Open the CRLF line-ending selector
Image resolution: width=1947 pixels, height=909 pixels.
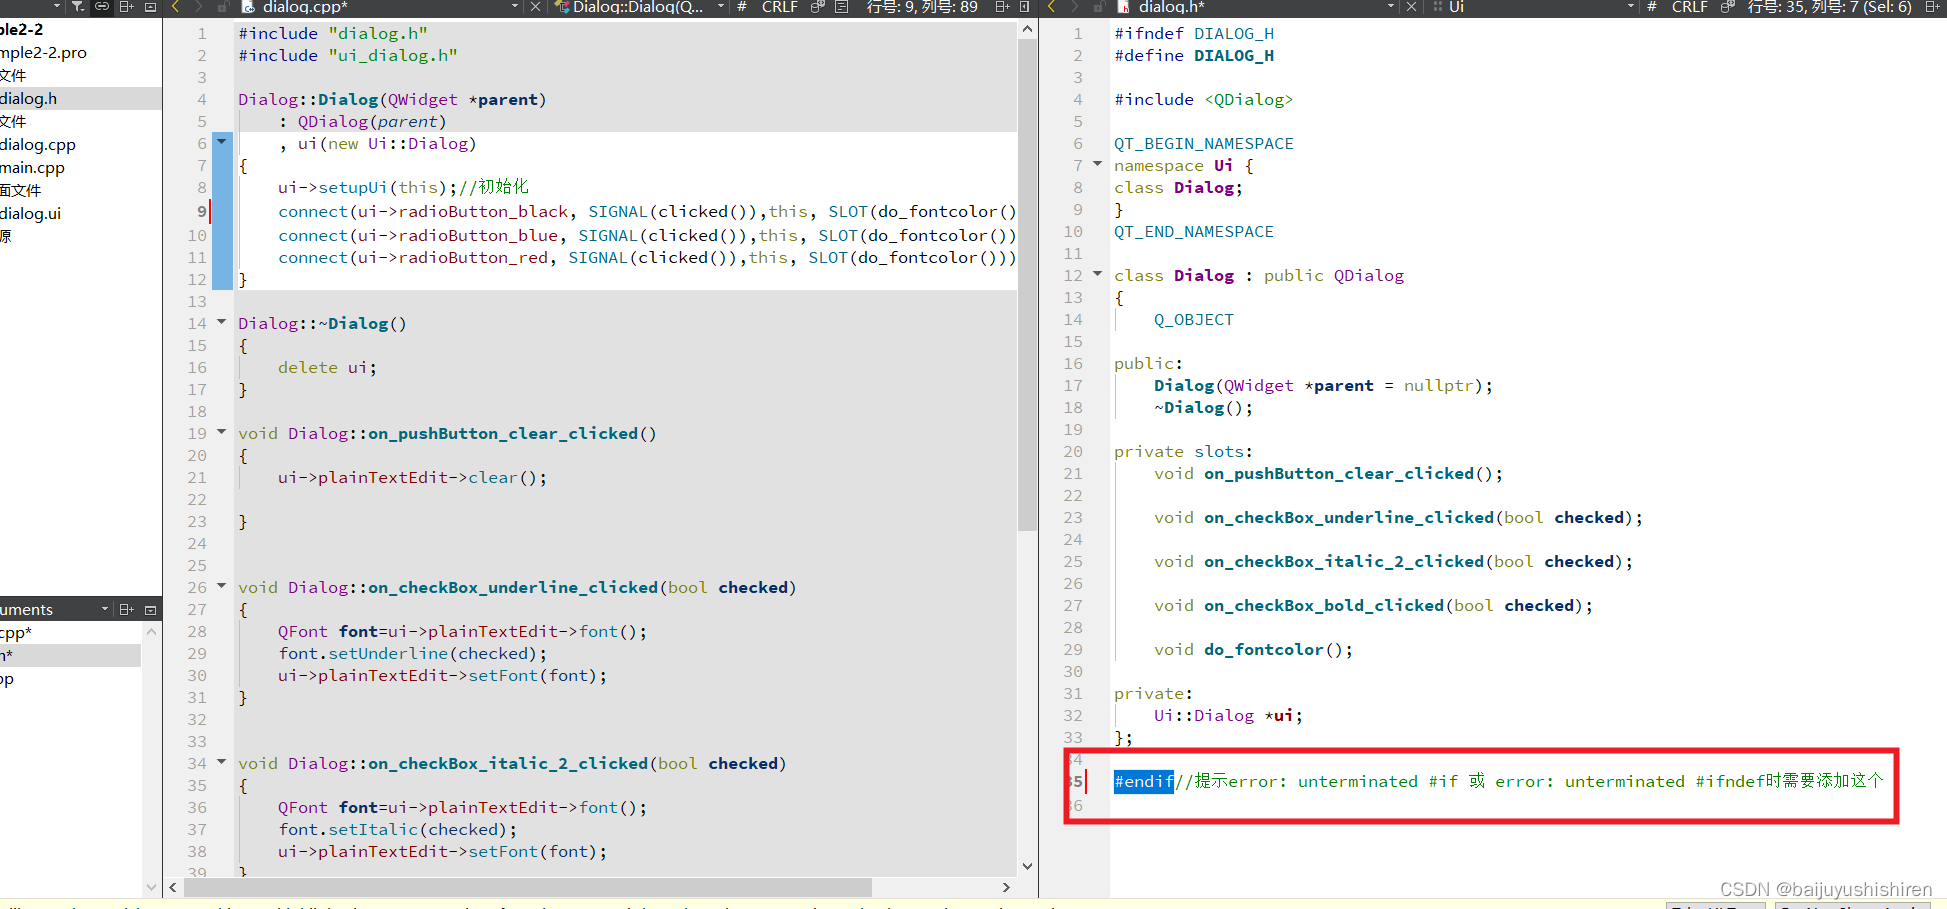click(x=778, y=7)
